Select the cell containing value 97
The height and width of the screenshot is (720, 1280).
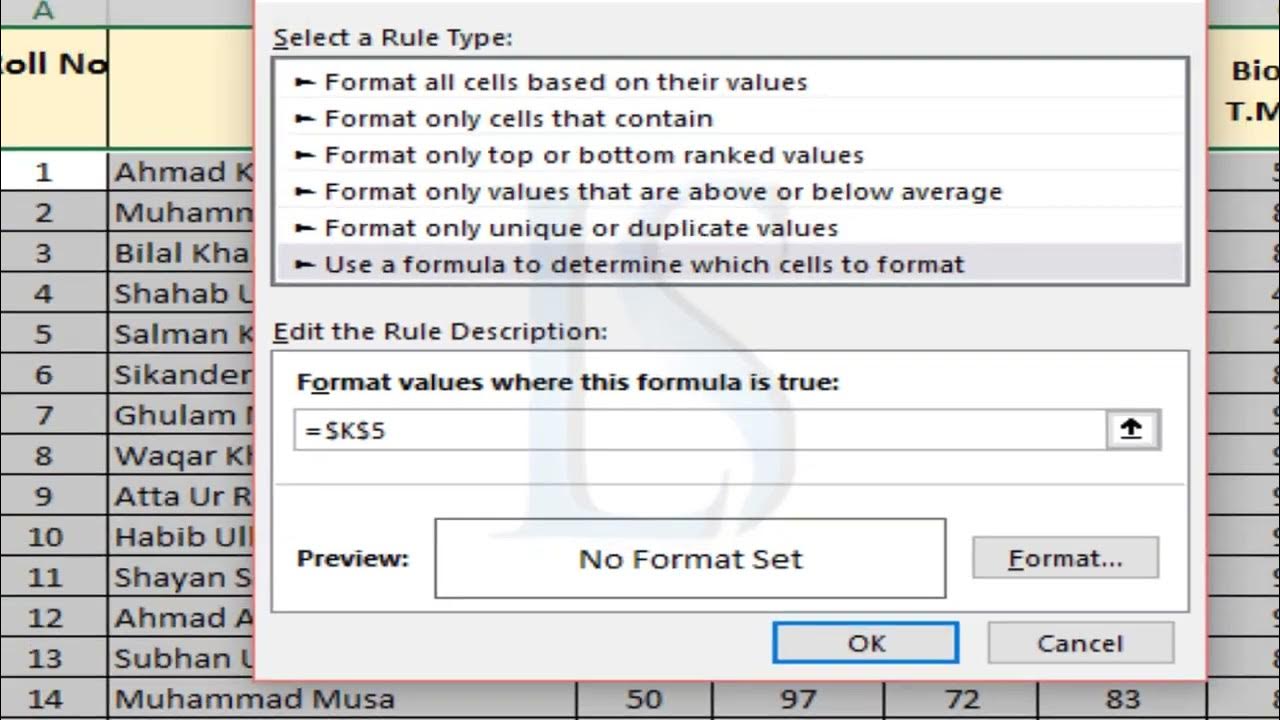click(798, 699)
